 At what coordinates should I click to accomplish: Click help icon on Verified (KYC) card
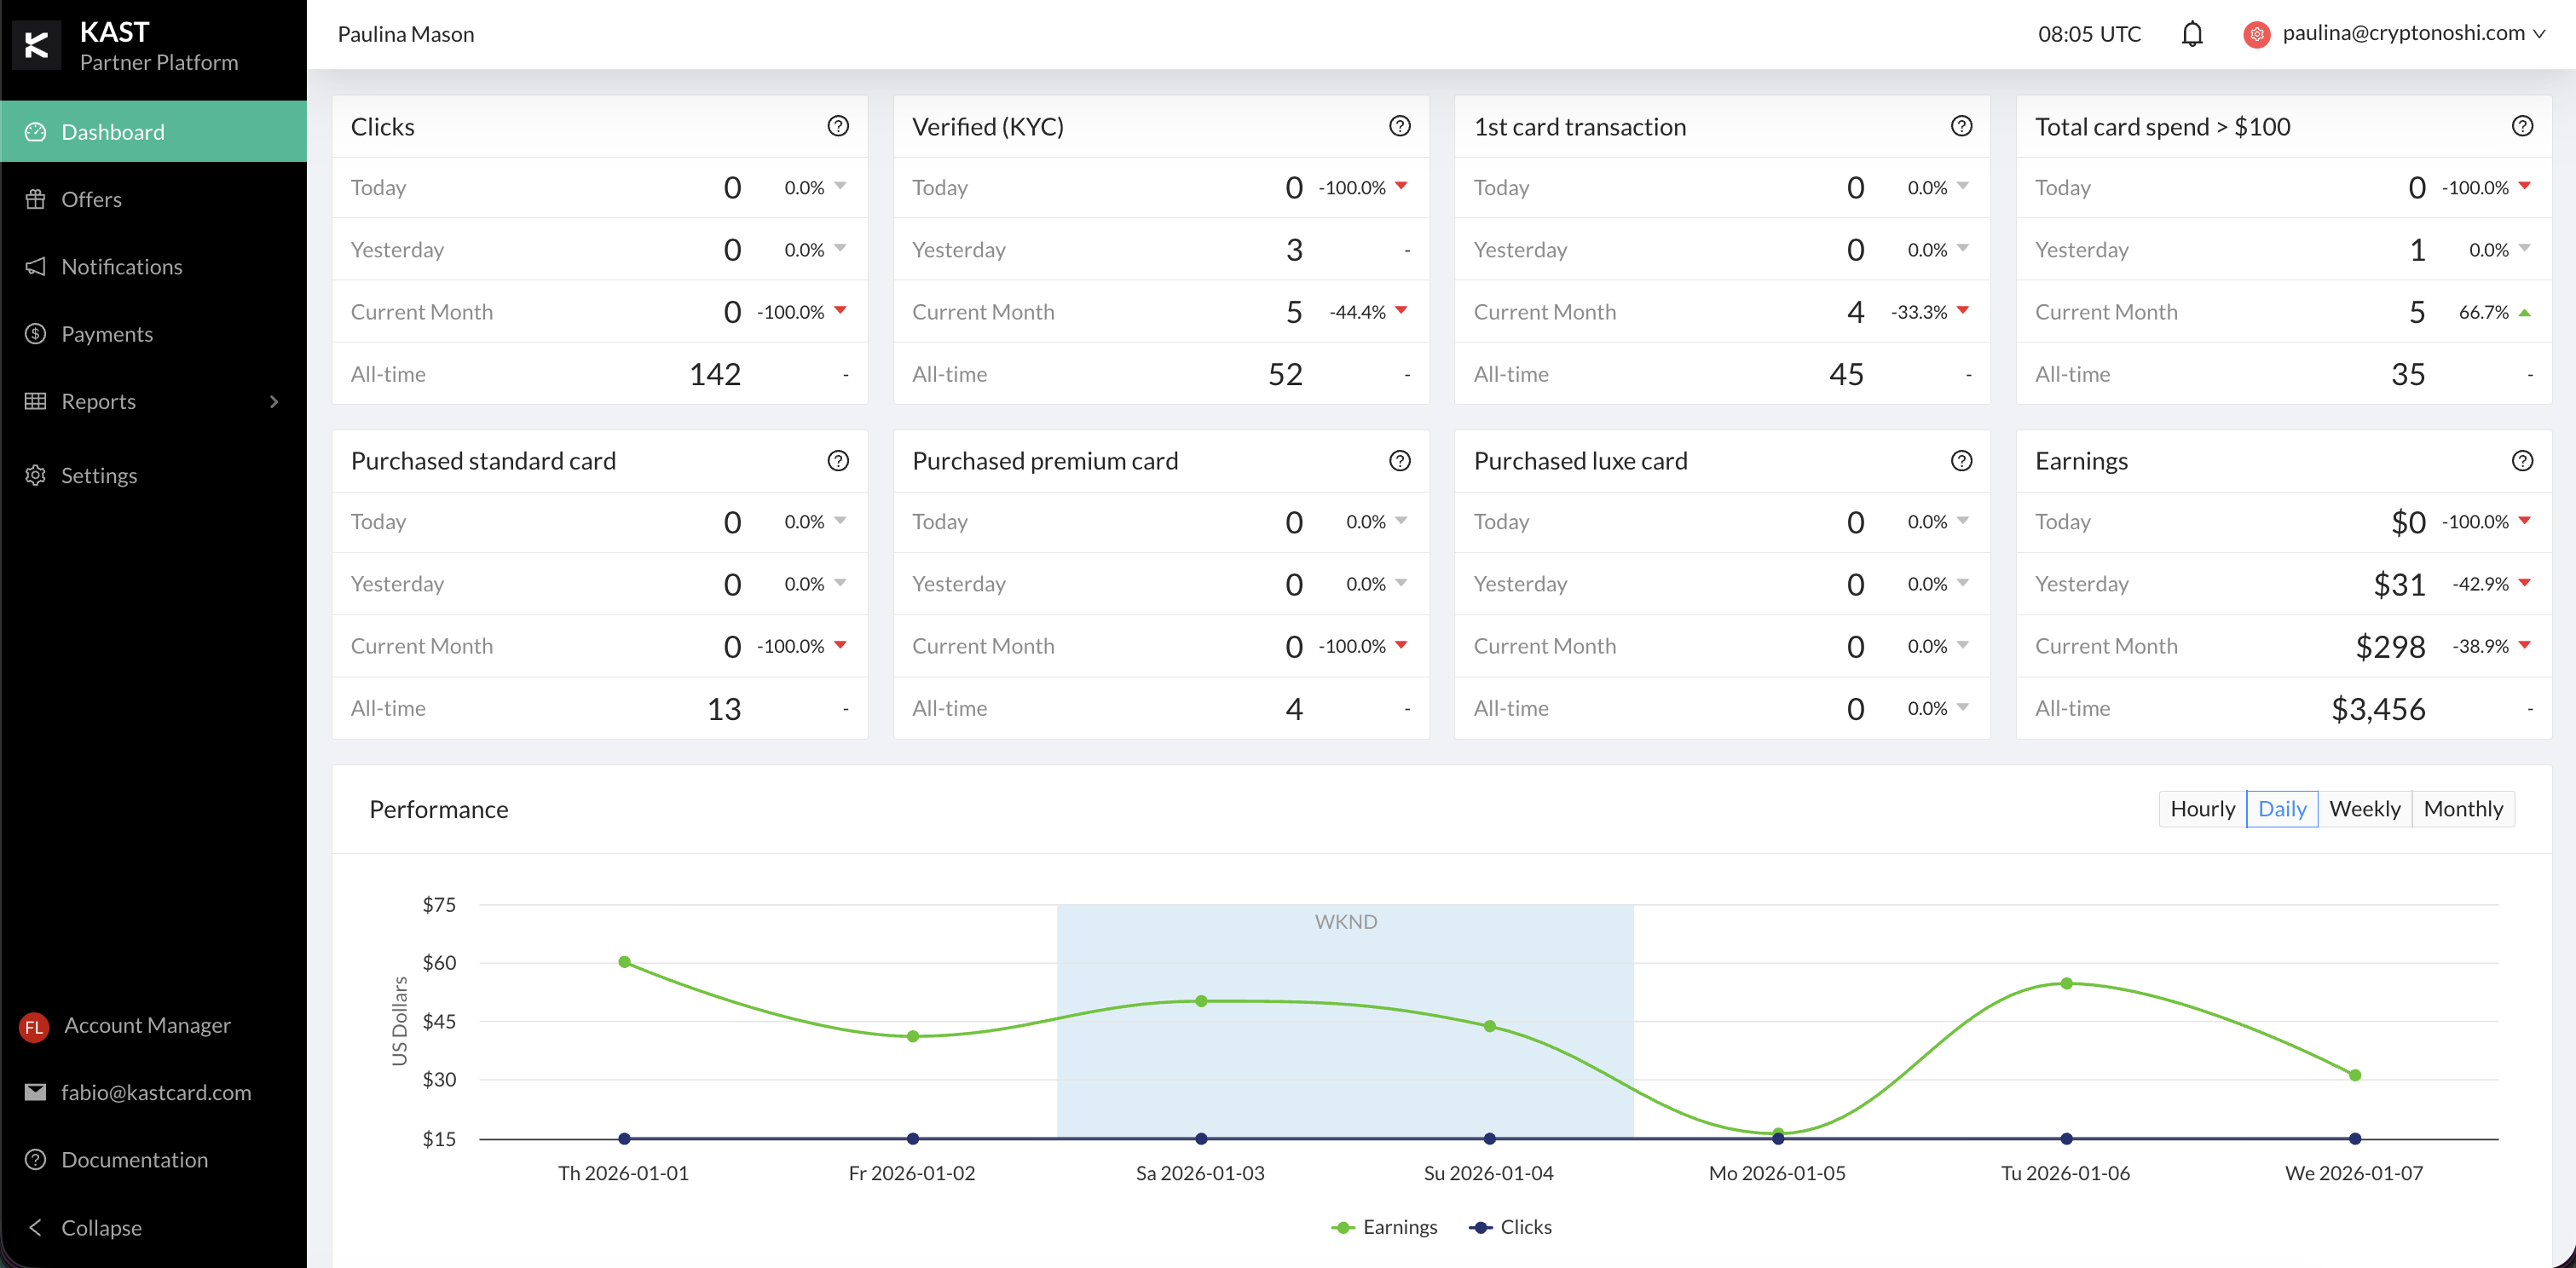point(1399,126)
